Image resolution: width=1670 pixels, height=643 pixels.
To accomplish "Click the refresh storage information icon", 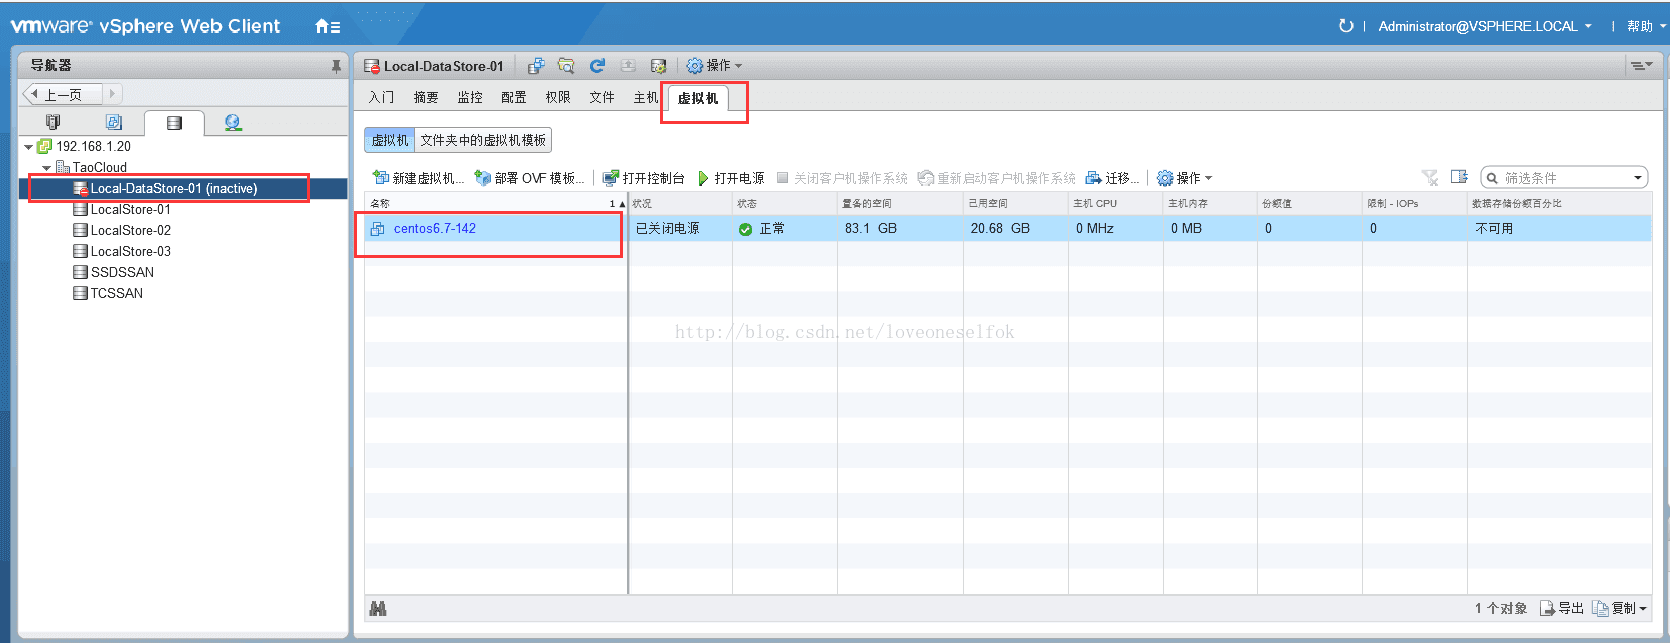I will tap(597, 66).
